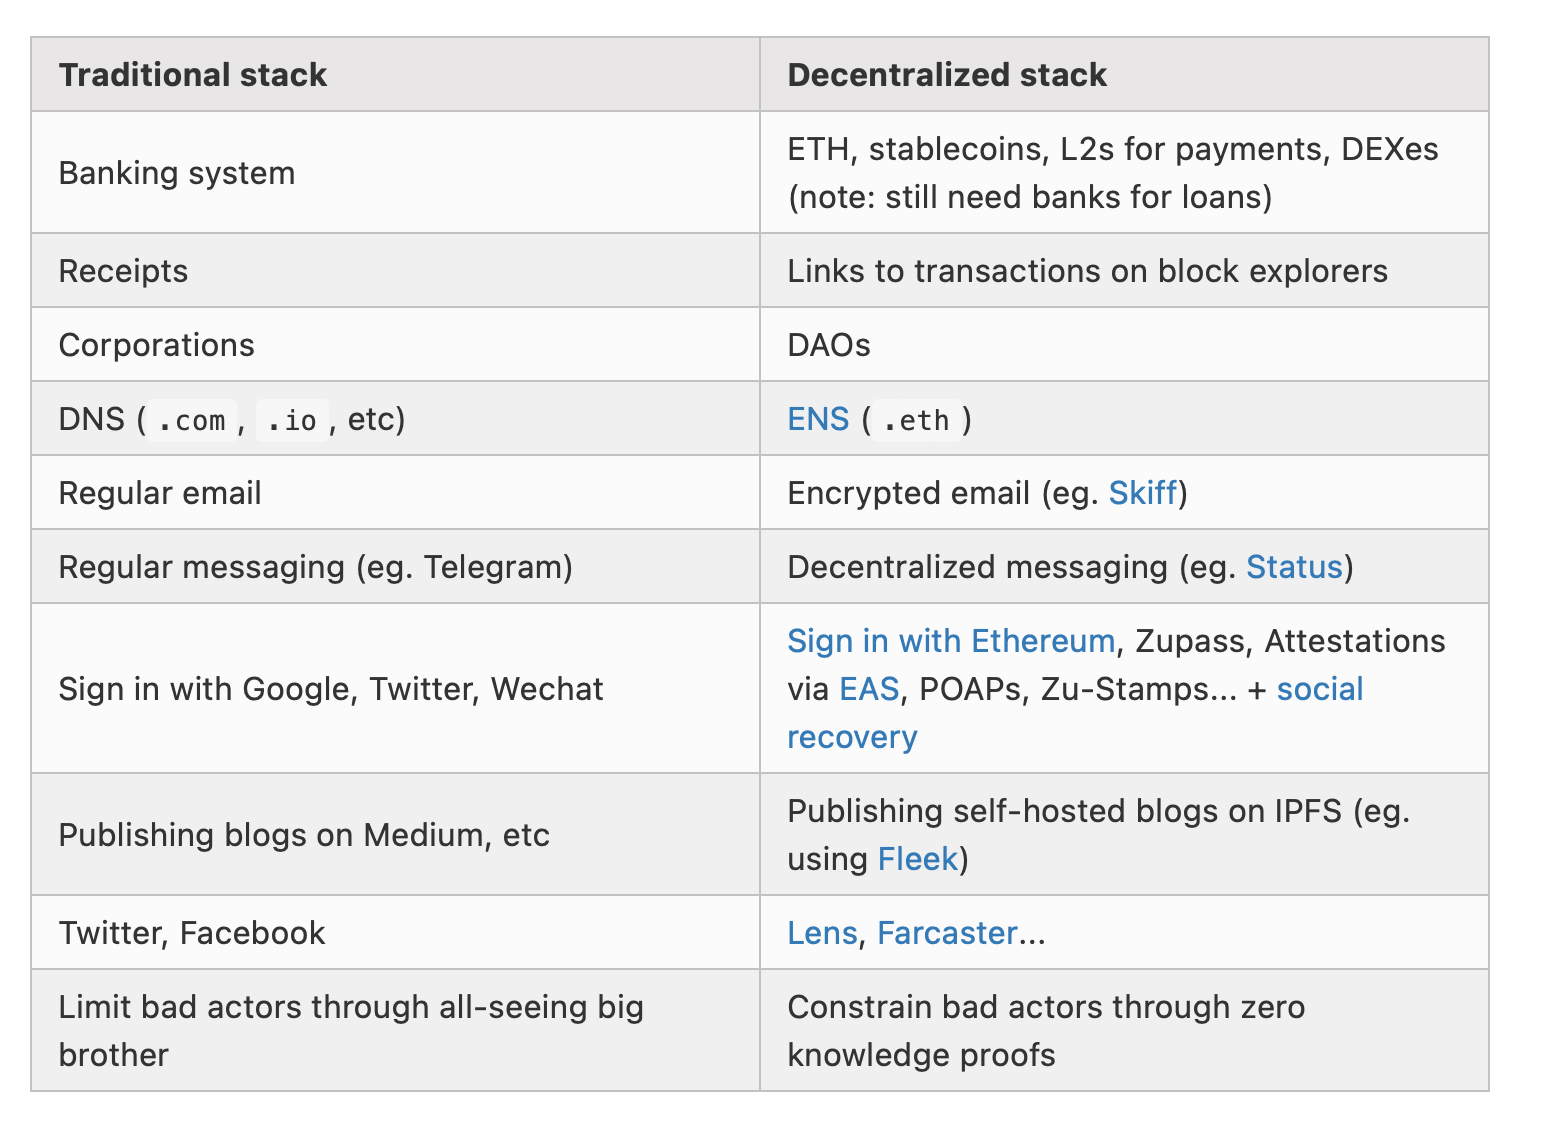Click the Sign in with Ethereum link

tap(950, 641)
